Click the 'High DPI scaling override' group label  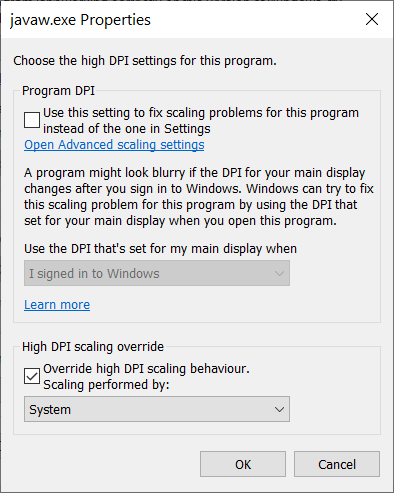pos(93,347)
